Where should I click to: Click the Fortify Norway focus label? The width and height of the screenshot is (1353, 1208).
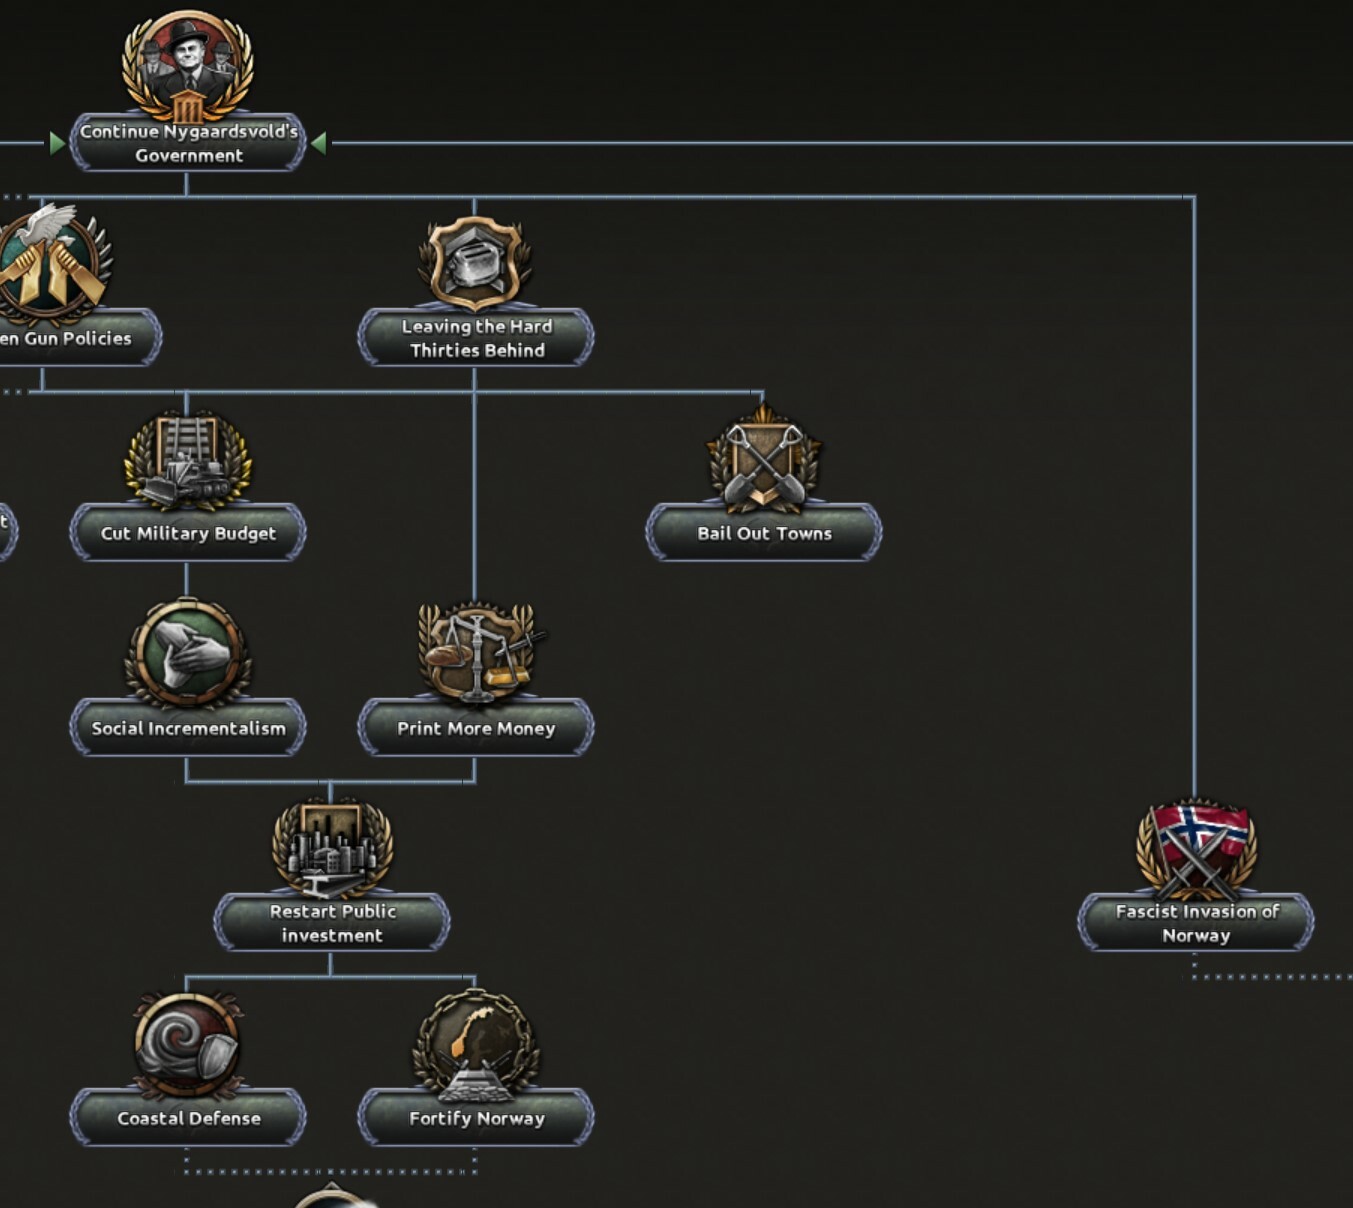[476, 1118]
